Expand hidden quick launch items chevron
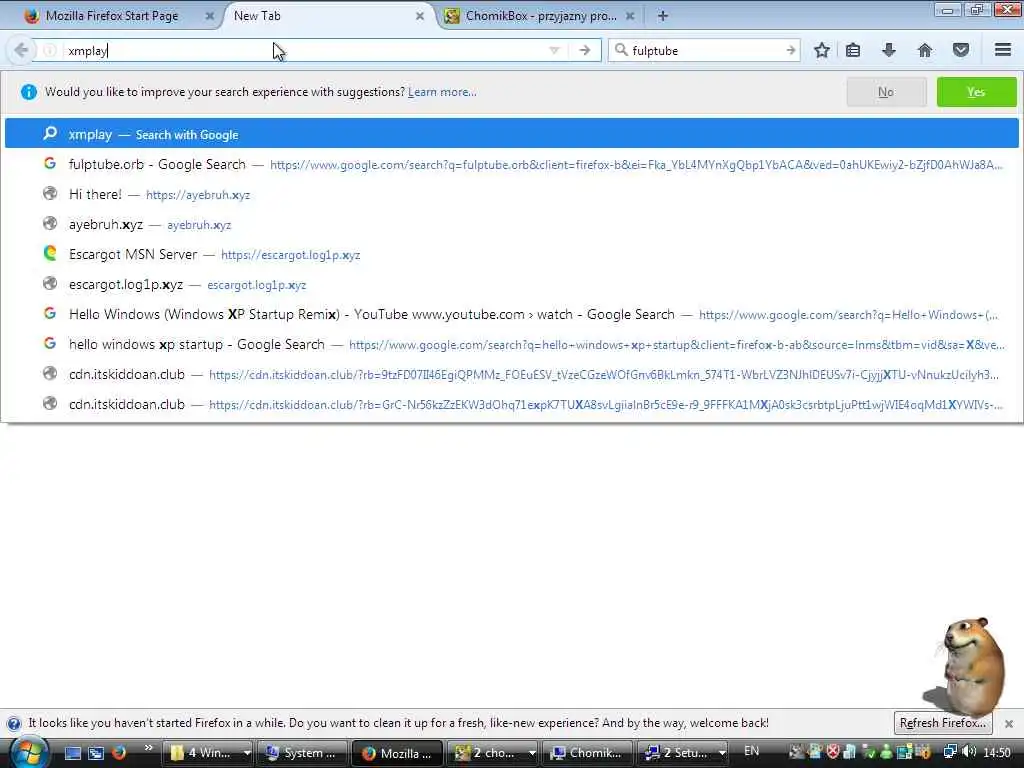 pos(148,748)
